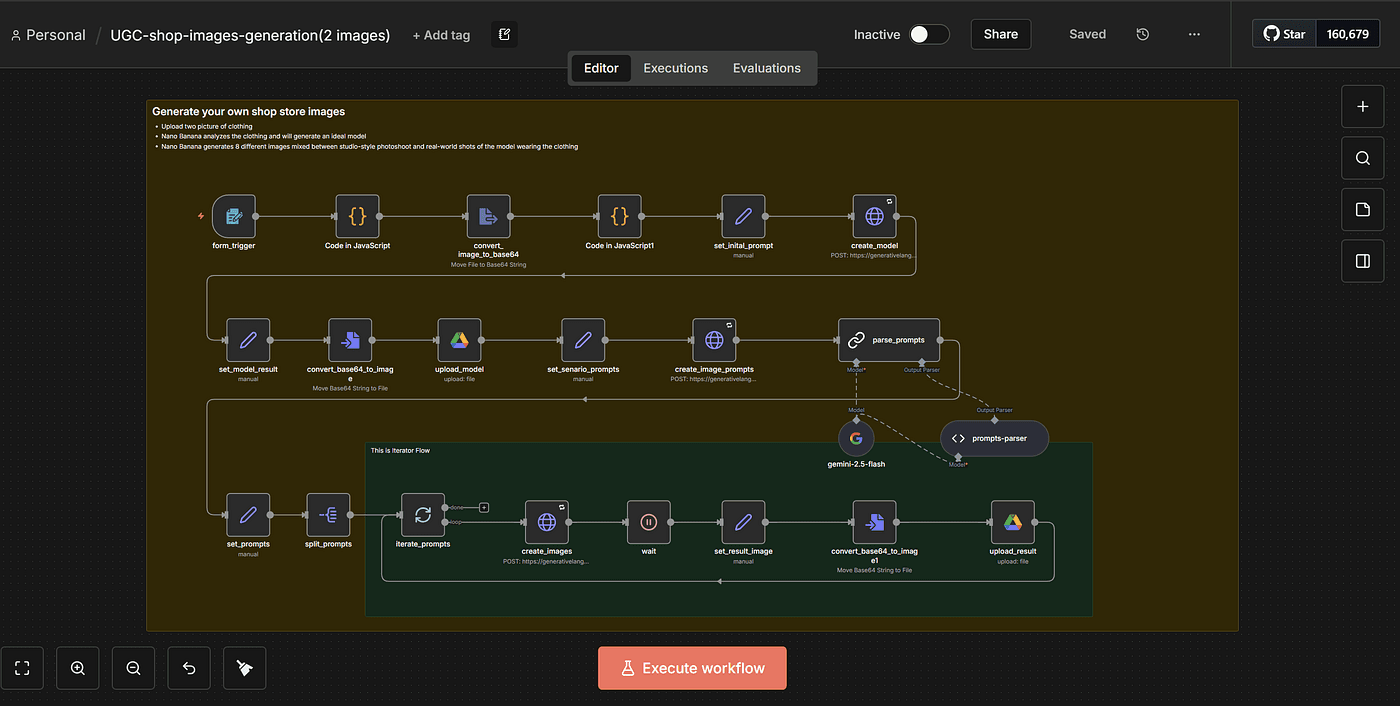Toggle the workflow Inactive switch

pos(928,34)
